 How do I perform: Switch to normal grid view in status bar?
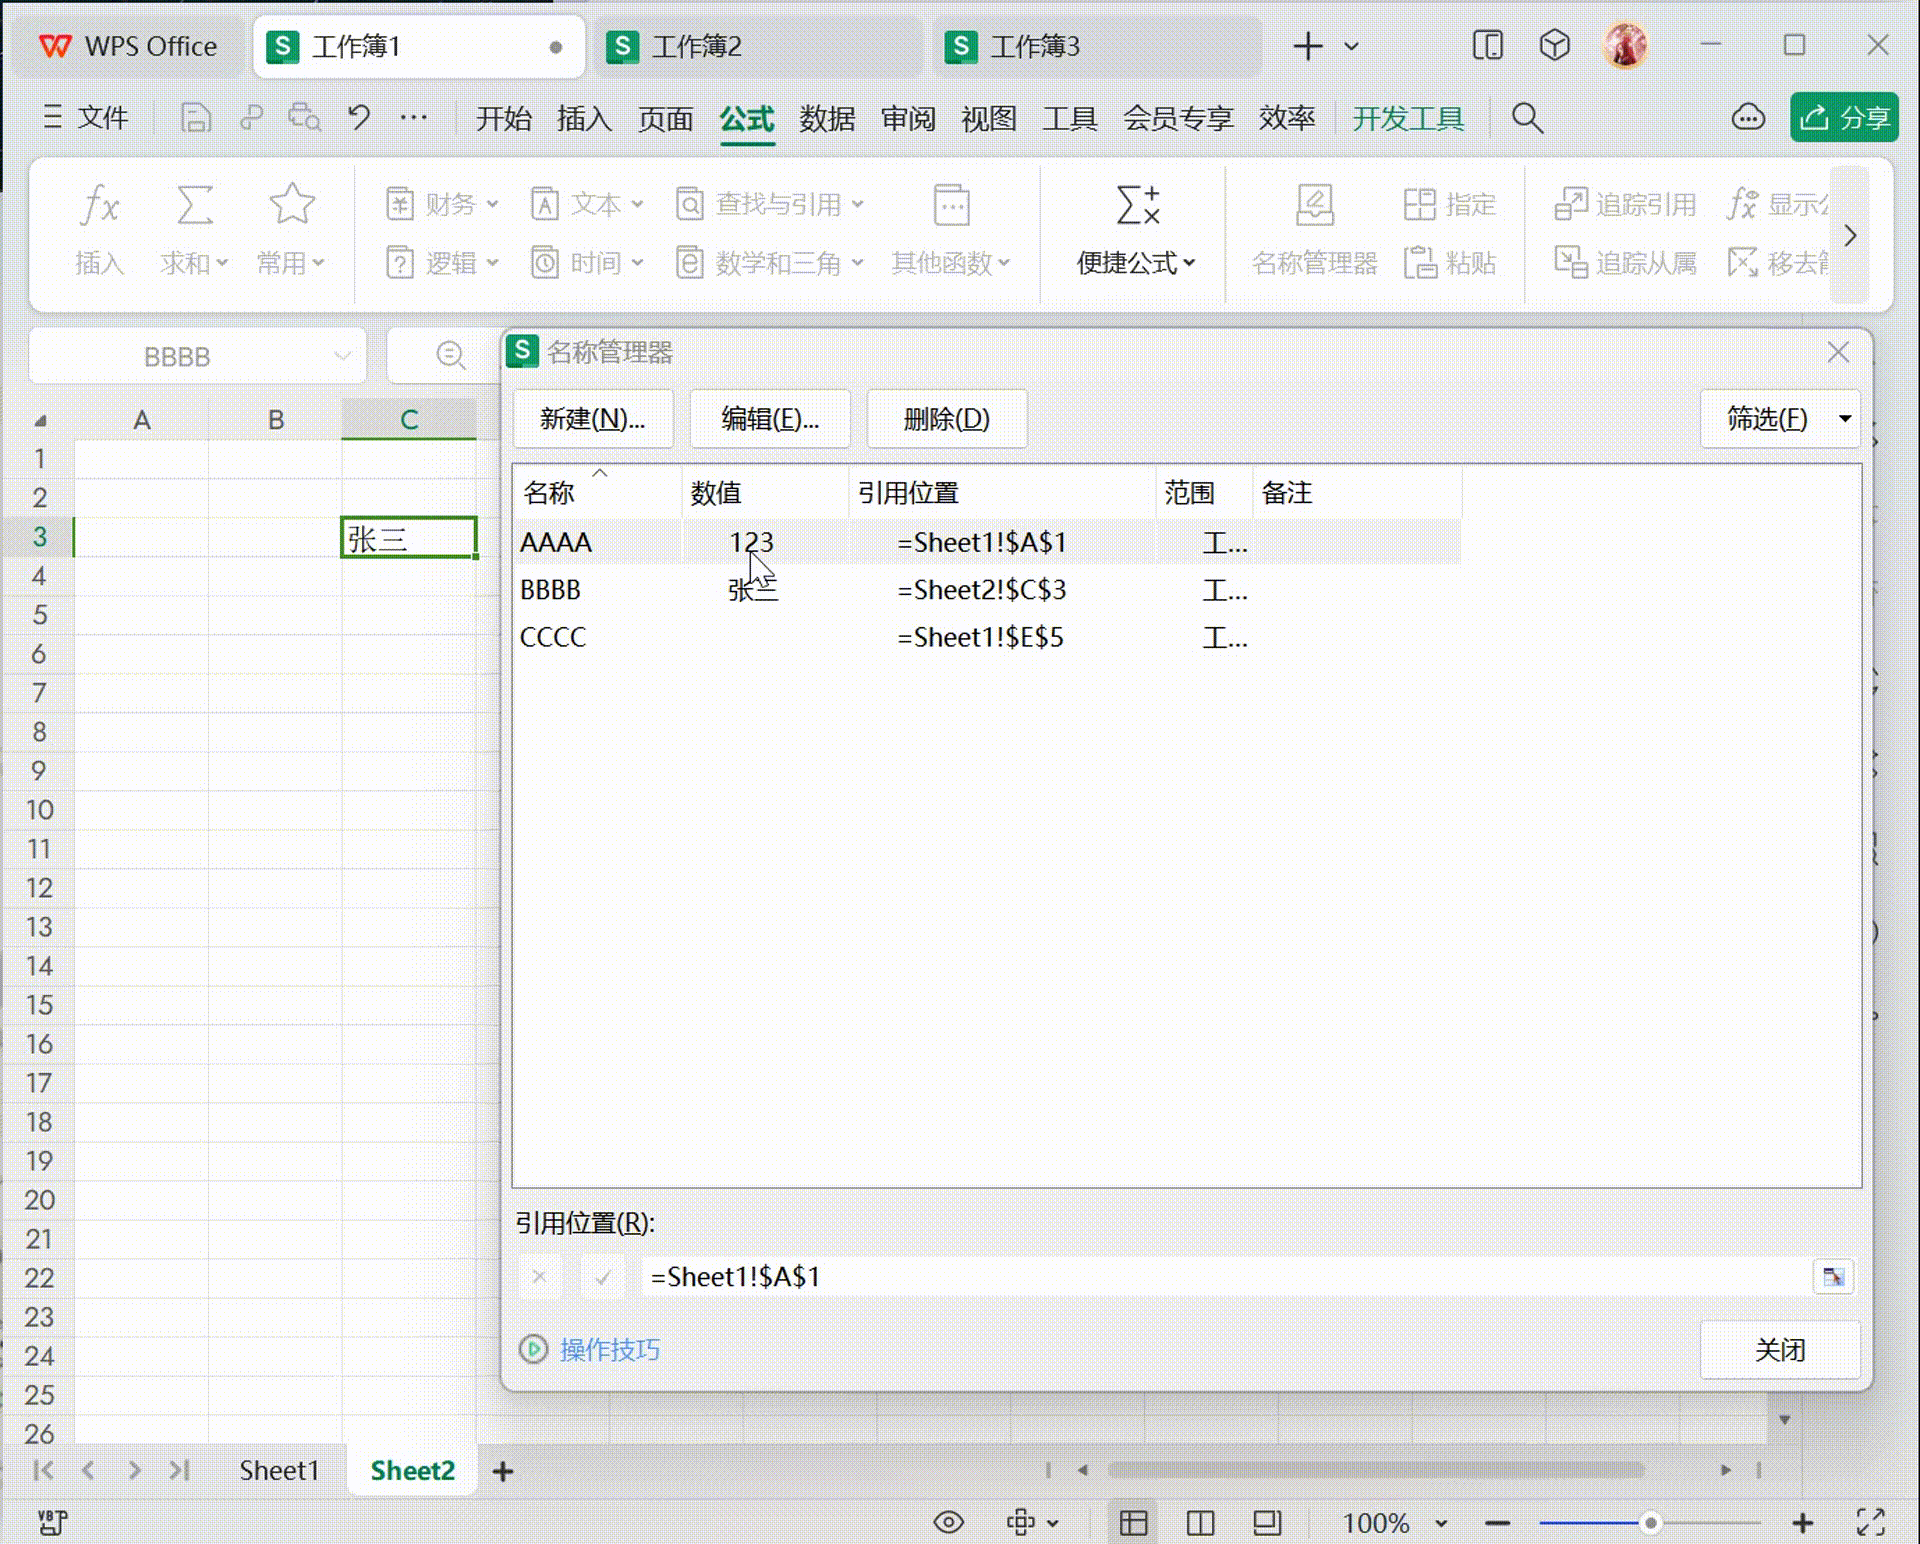(1133, 1522)
